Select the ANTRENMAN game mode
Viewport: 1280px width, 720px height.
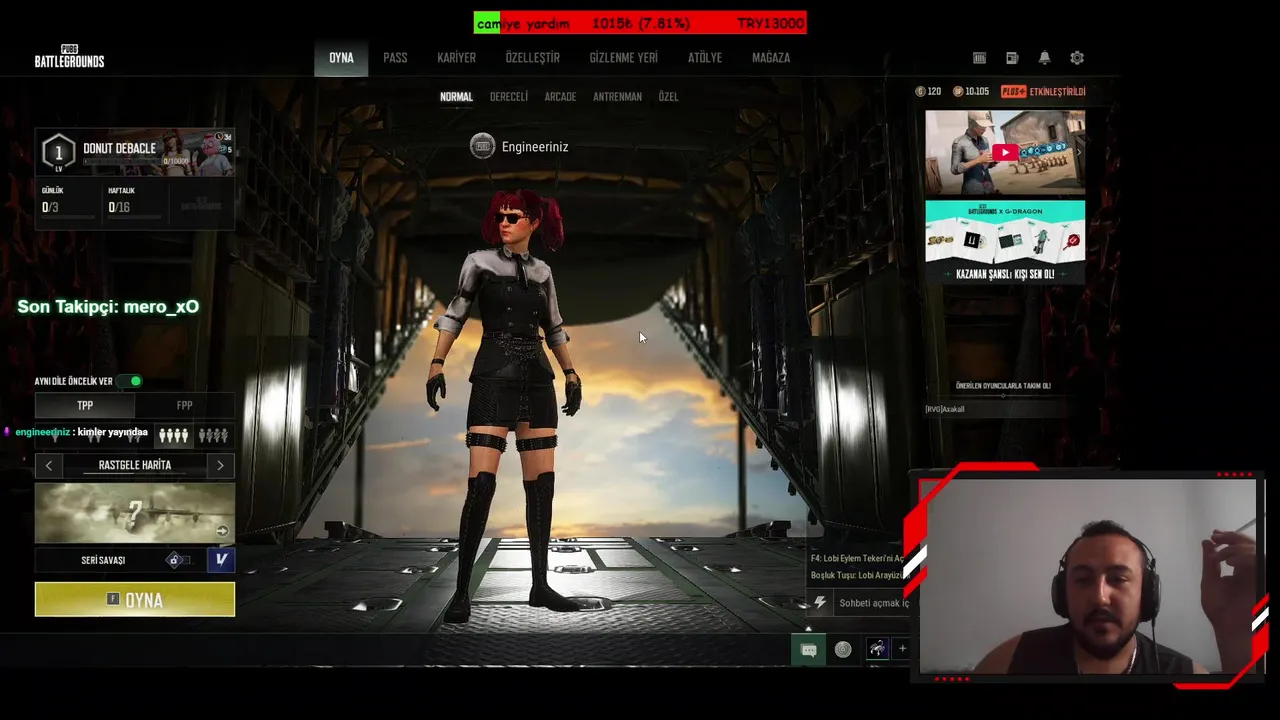tap(617, 97)
